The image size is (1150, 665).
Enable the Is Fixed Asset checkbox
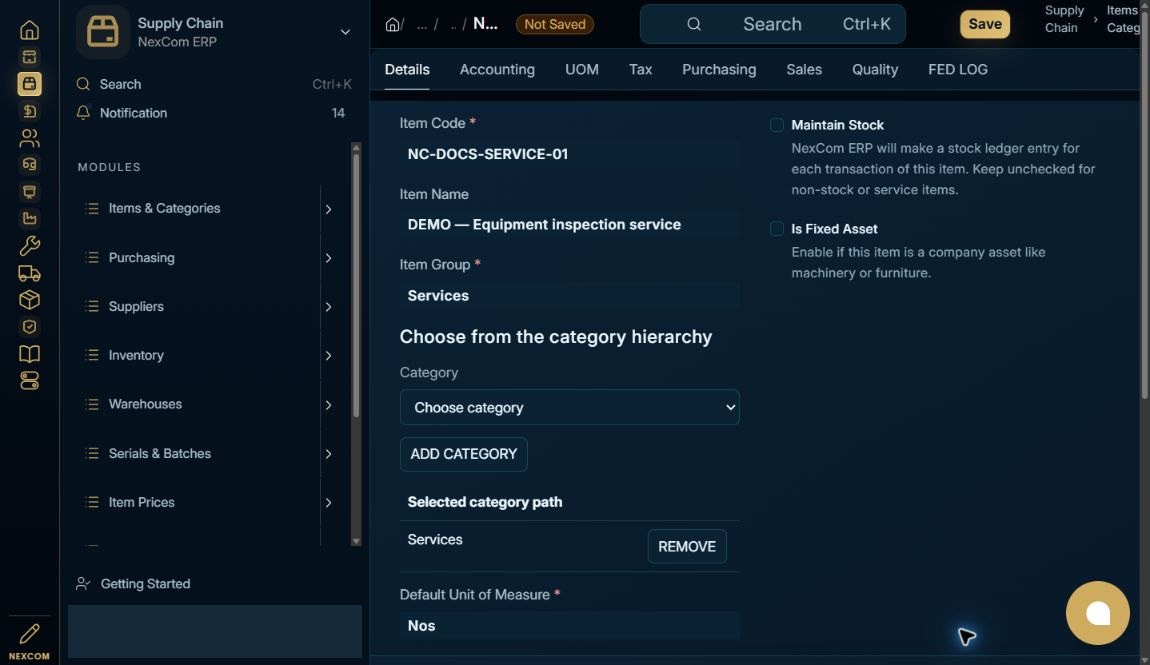777,229
